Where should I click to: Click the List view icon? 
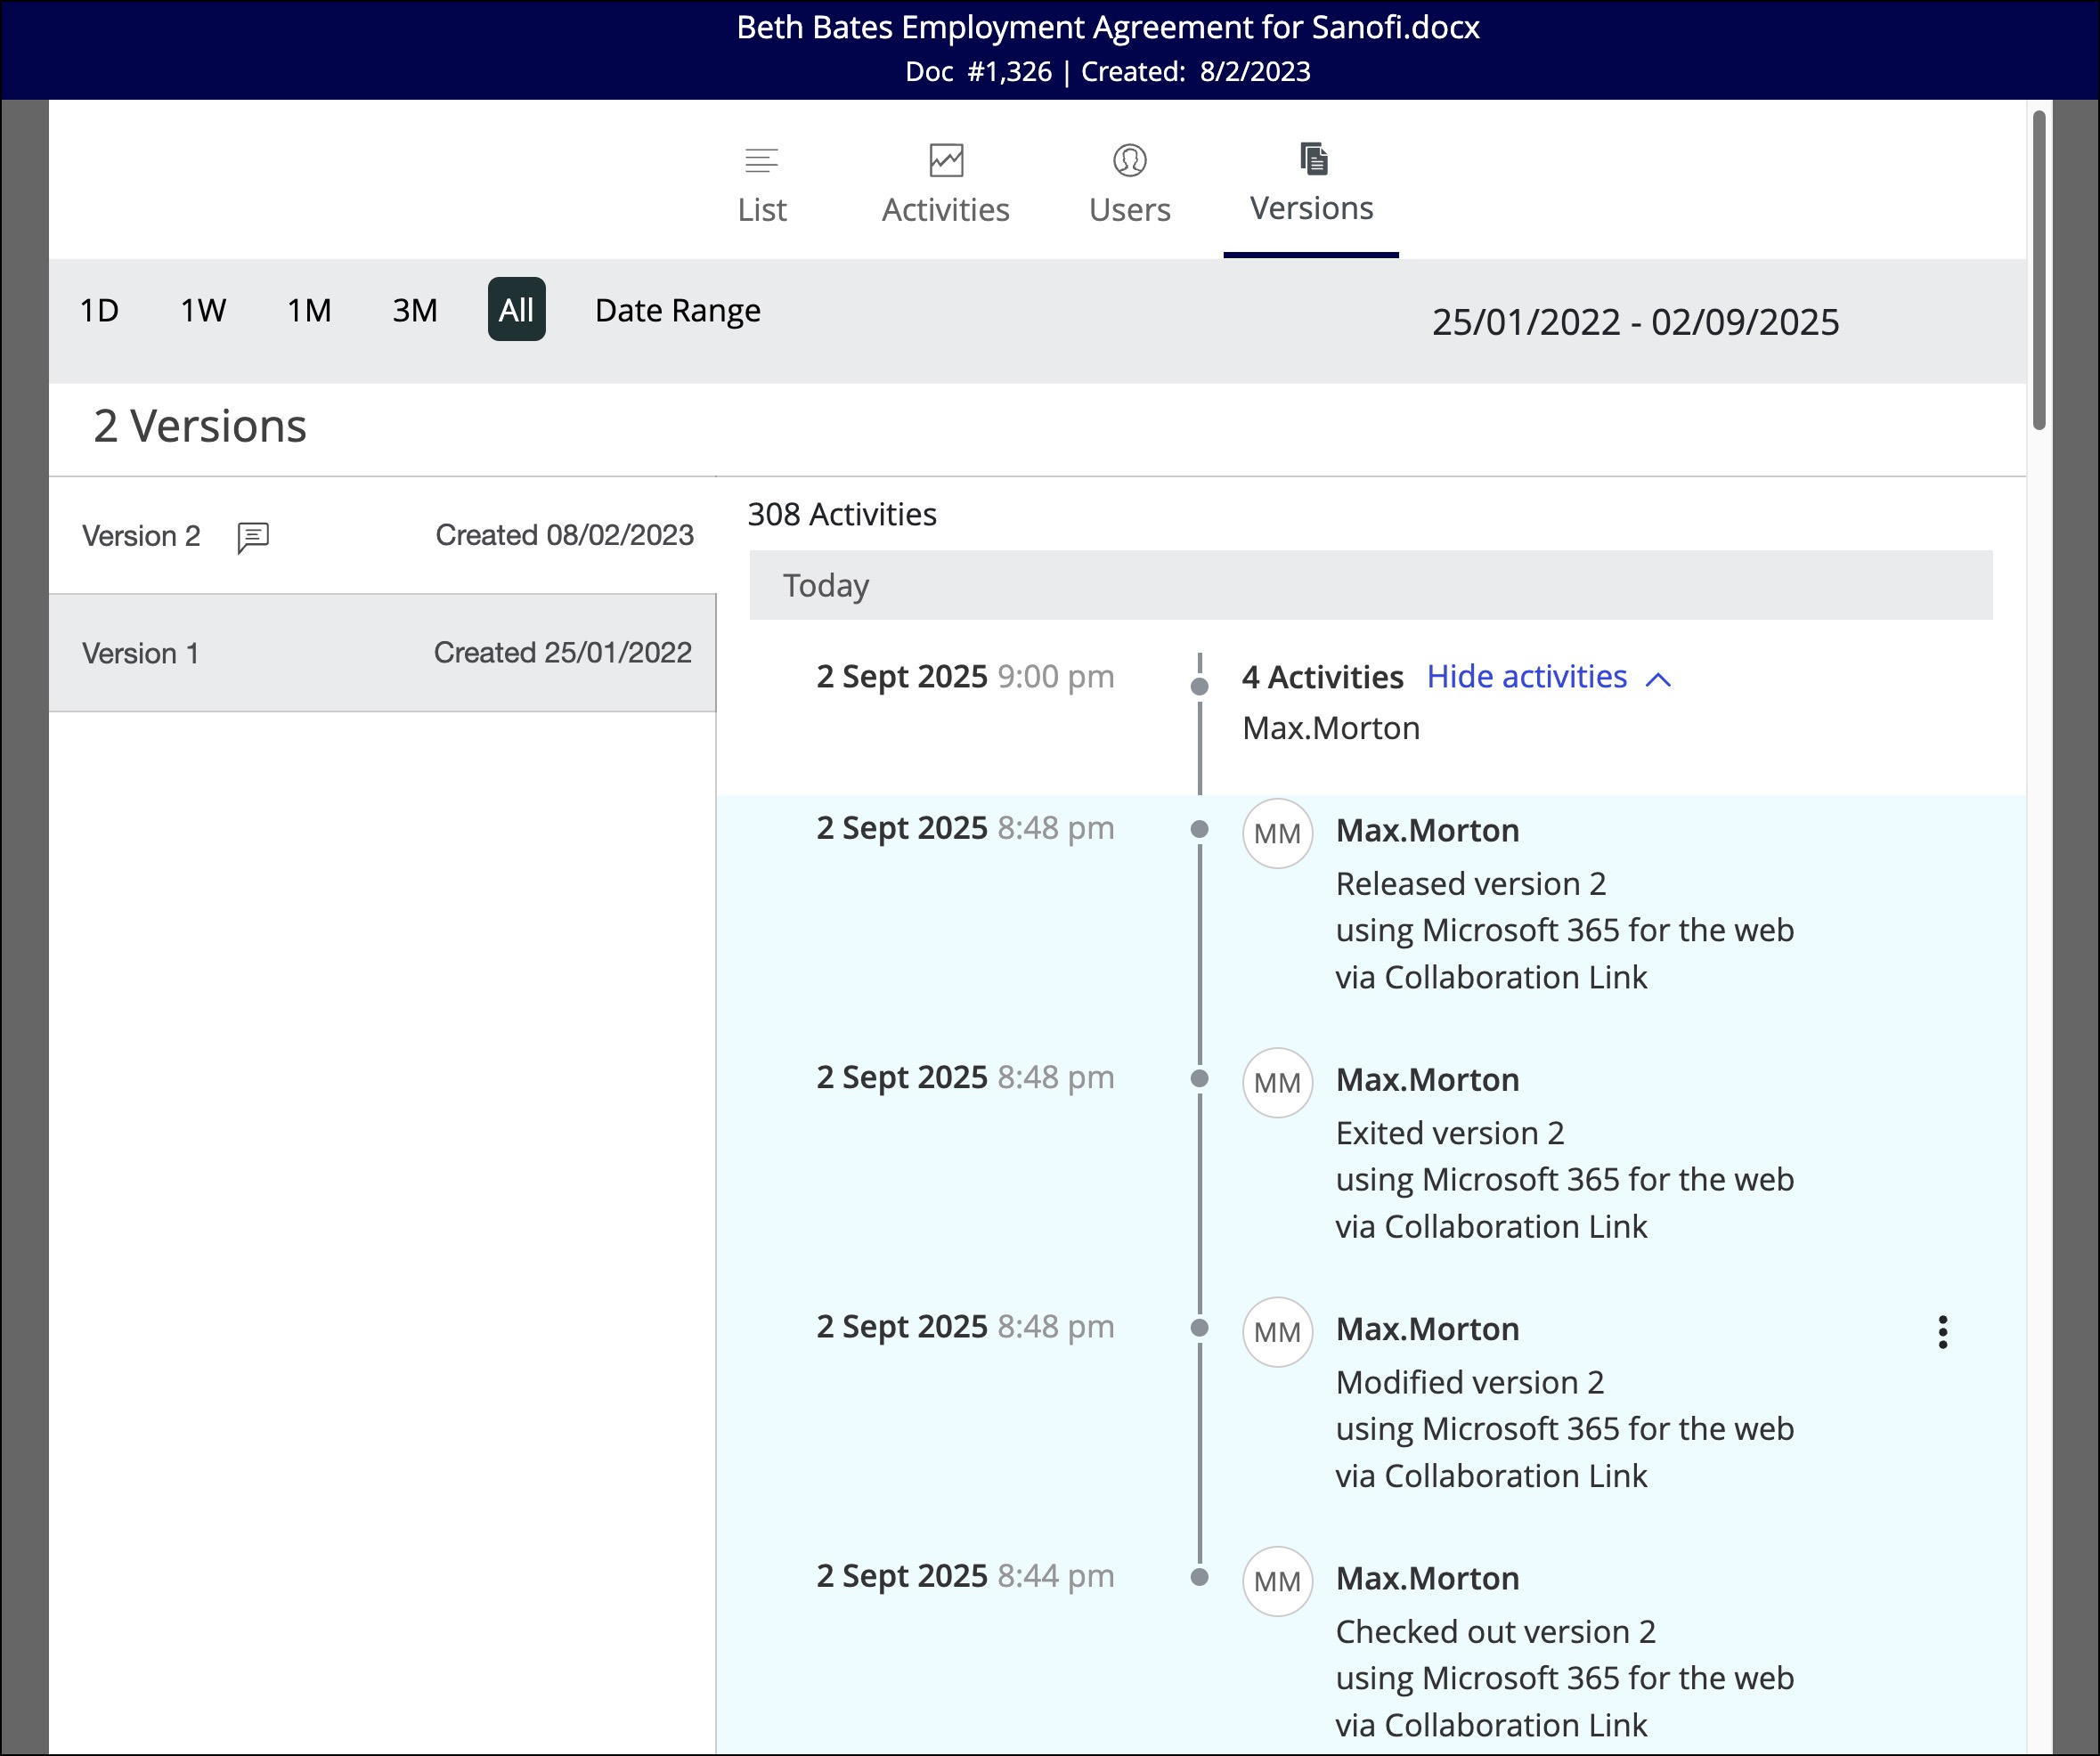tap(761, 160)
